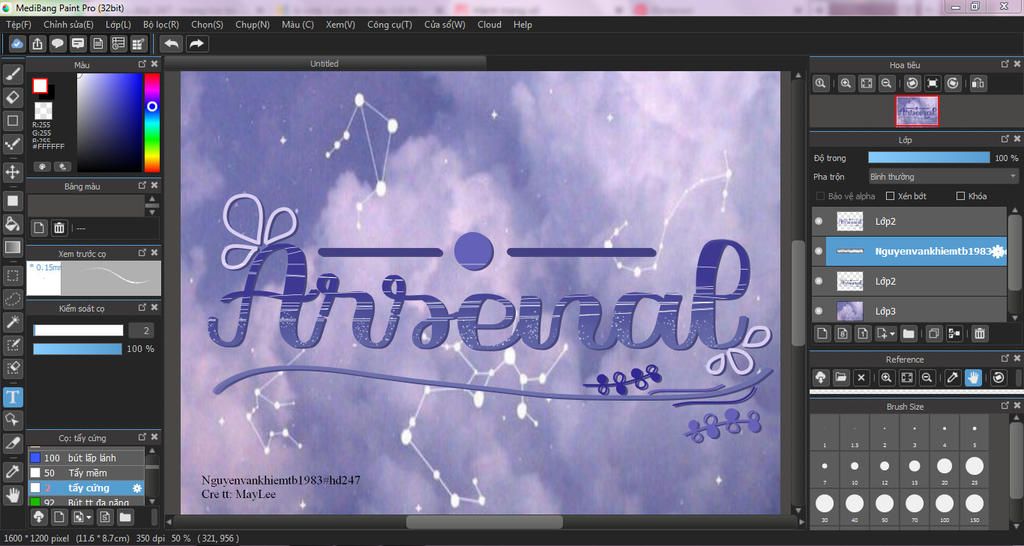Select the Eyedropper tool
This screenshot has width=1024, height=546.
(x=12, y=472)
